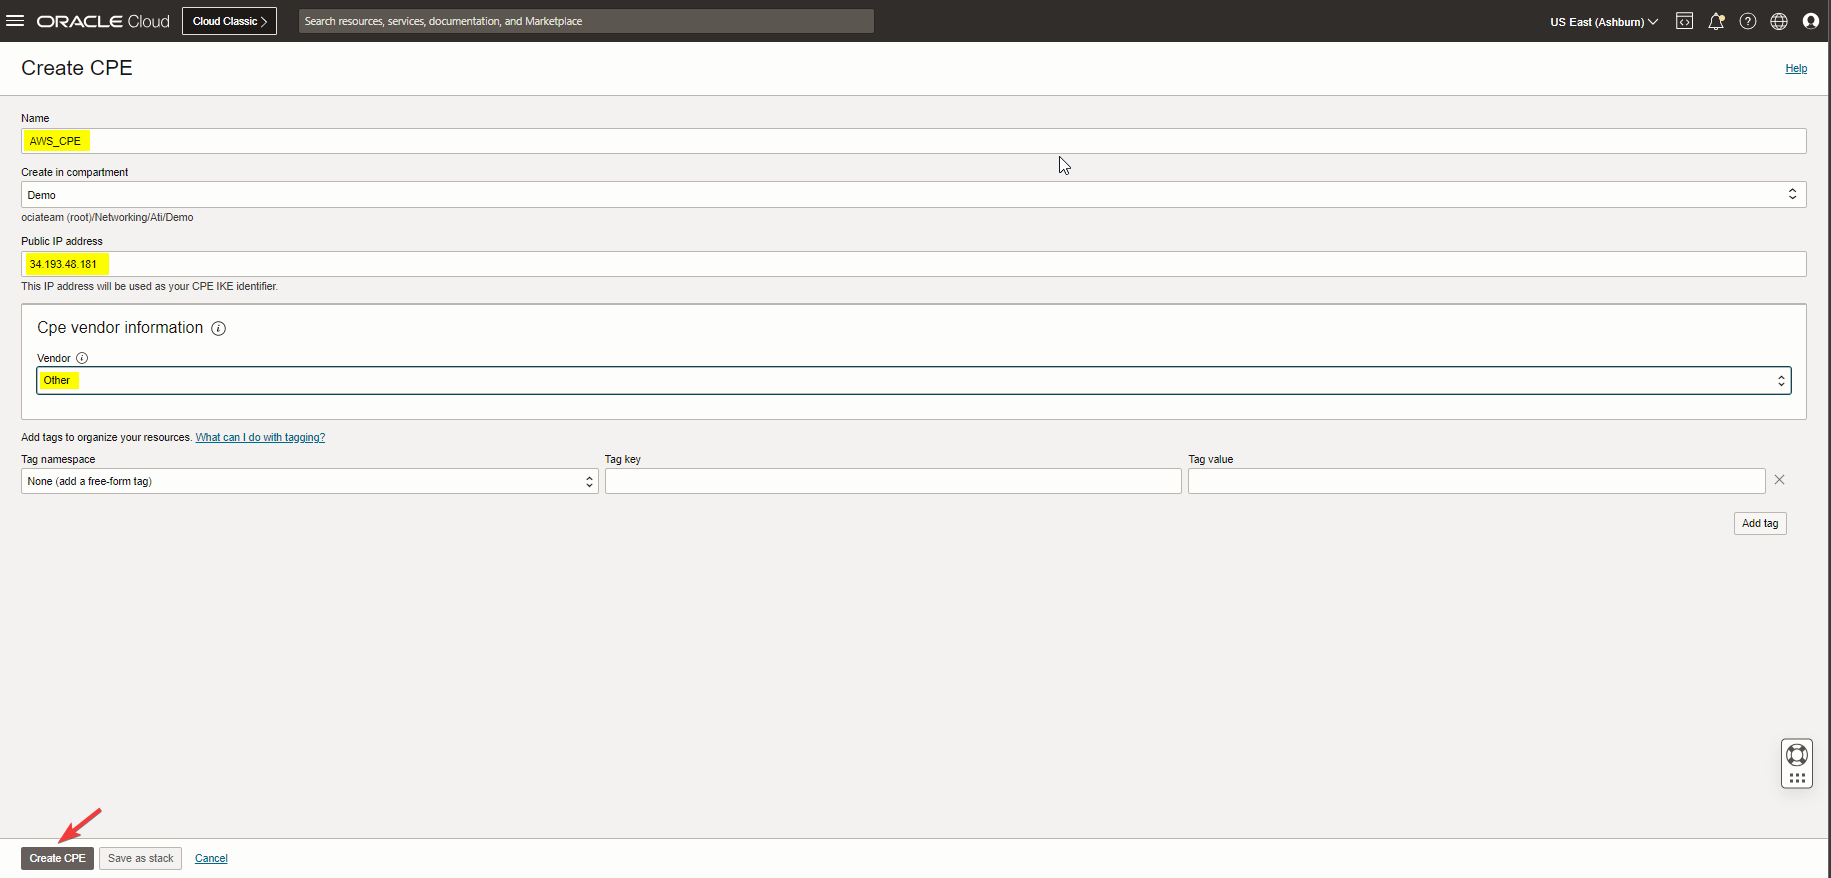Click the Public IP address field
This screenshot has width=1831, height=878.
[x=914, y=264]
